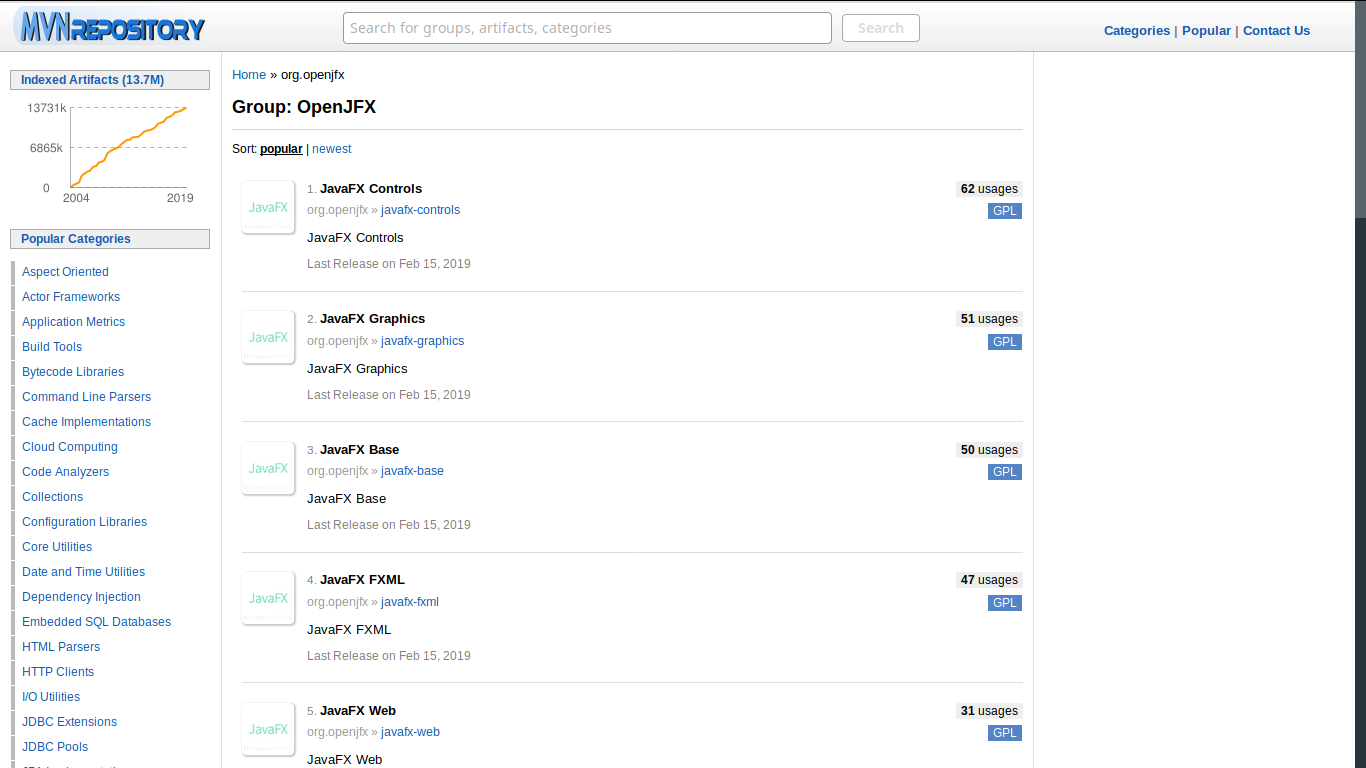The image size is (1366, 768).
Task: Open the Build Tools category
Action: click(x=52, y=347)
